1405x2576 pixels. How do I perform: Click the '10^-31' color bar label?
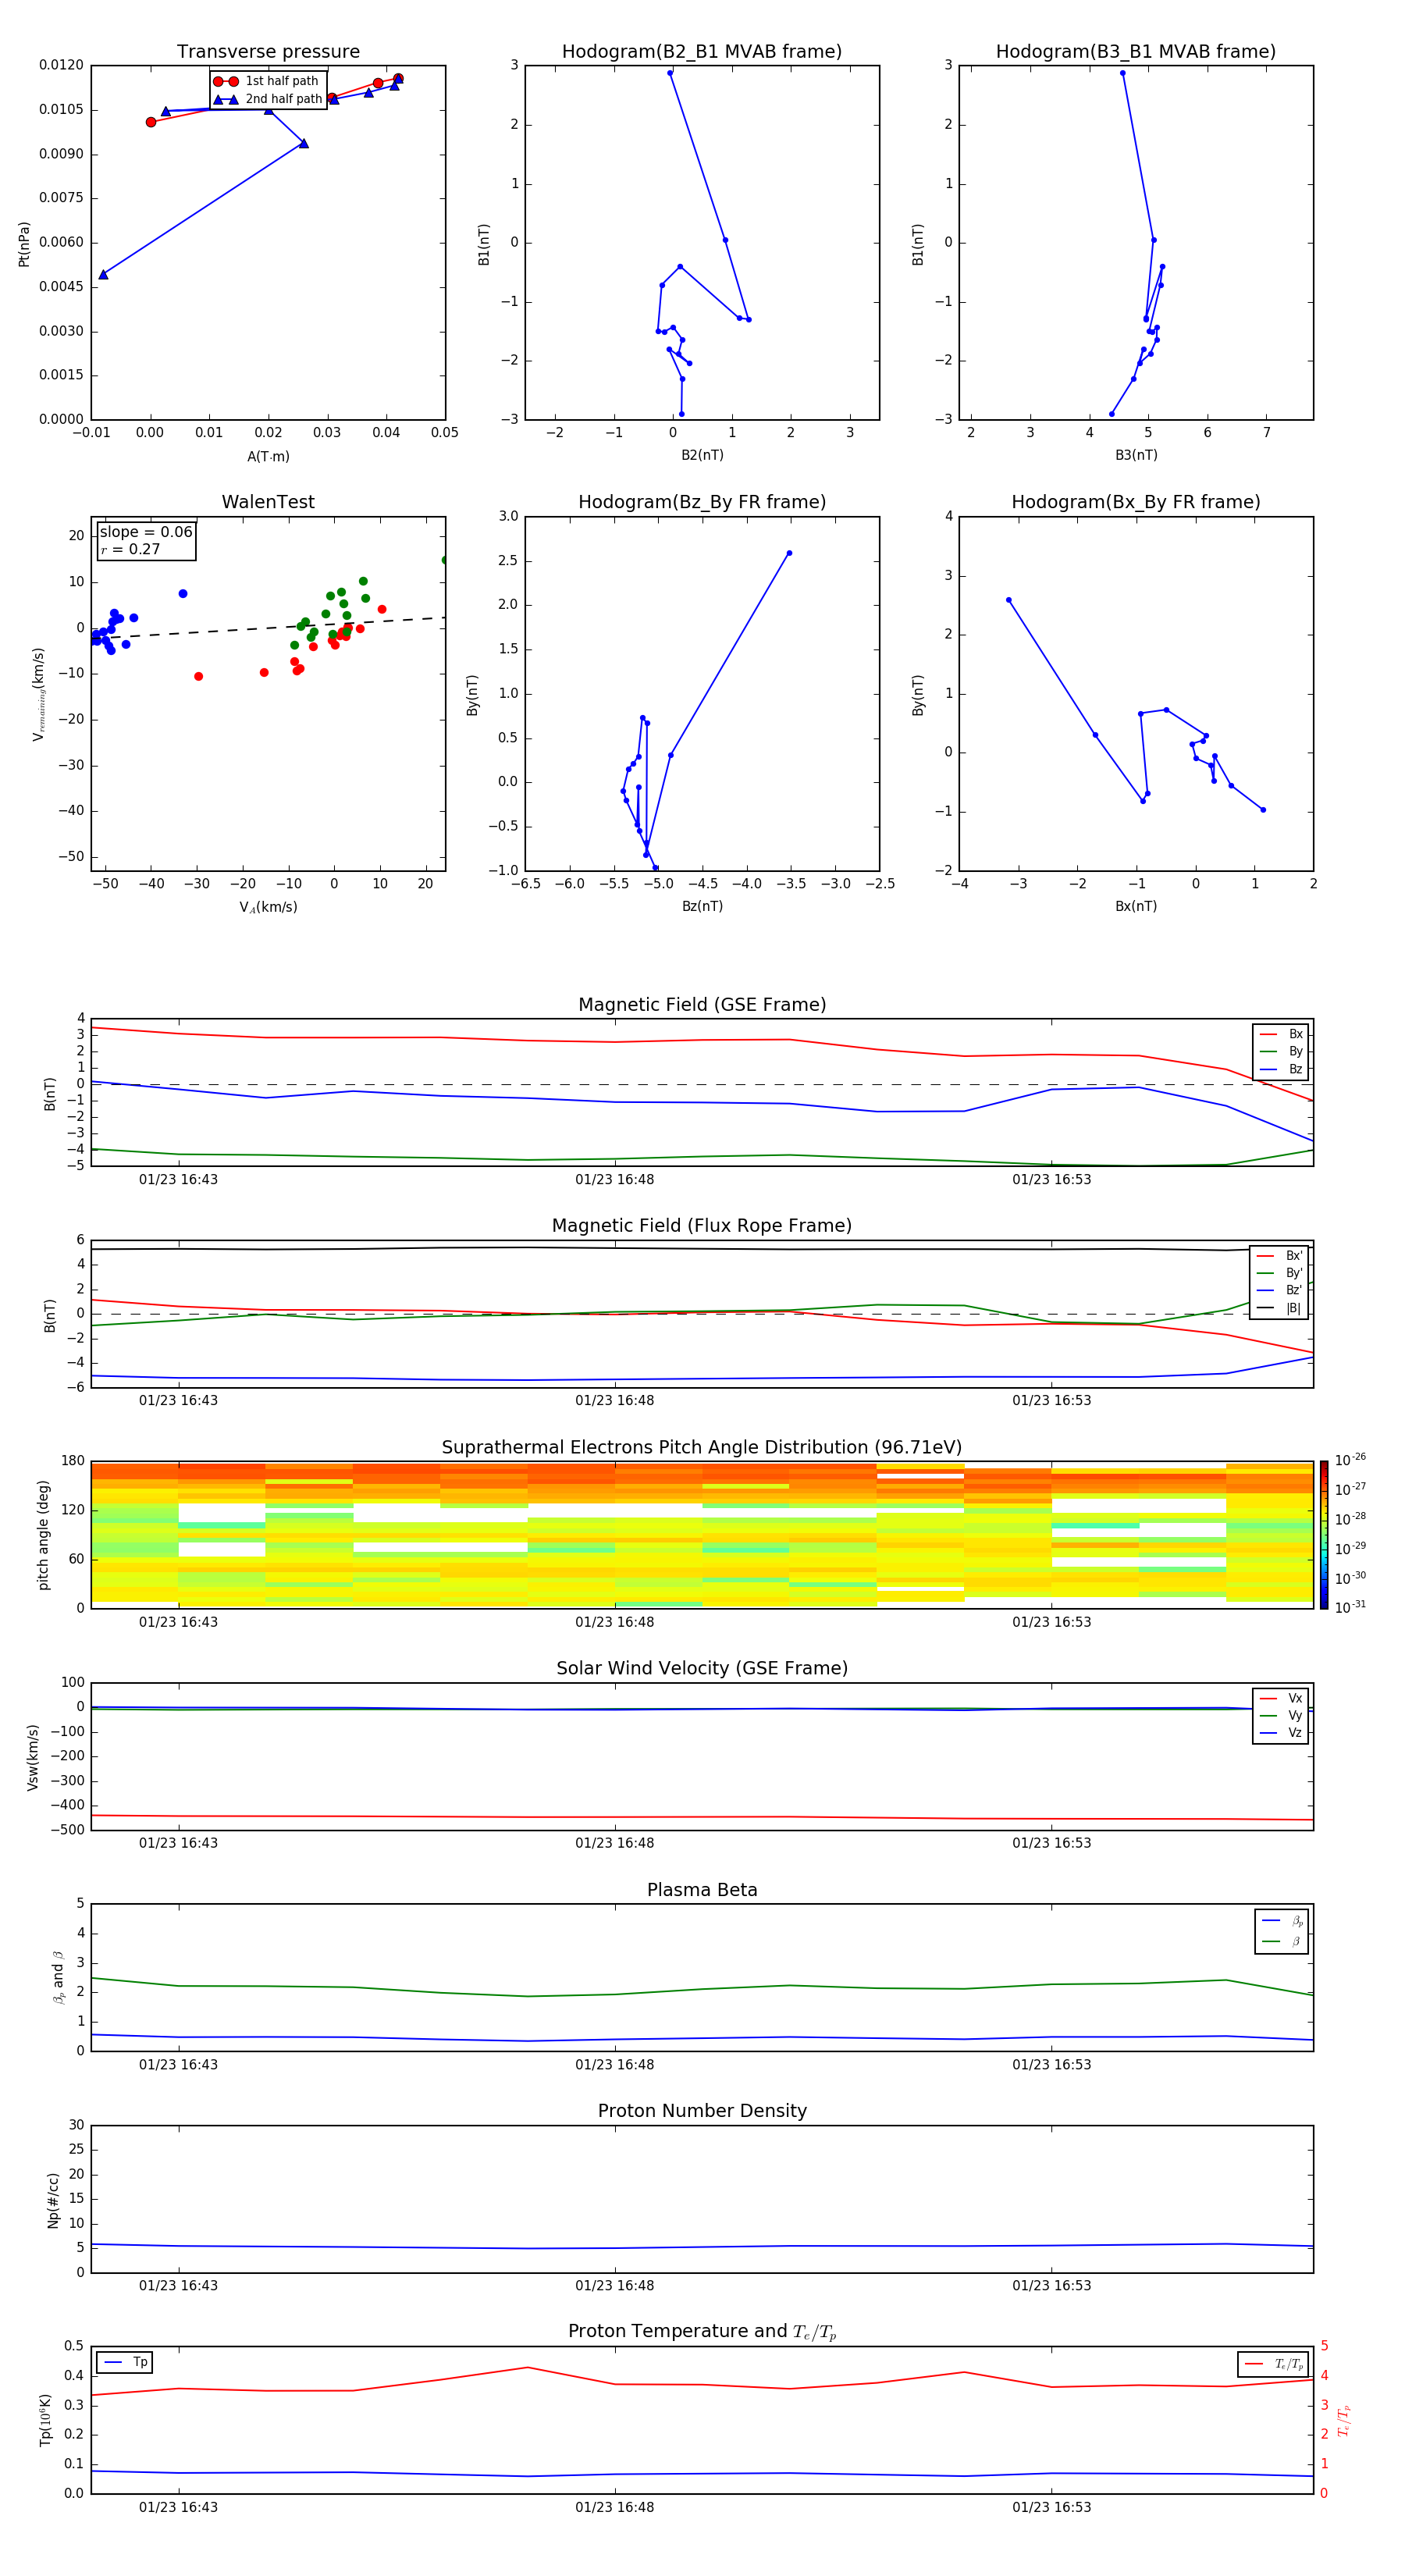point(1350,1607)
